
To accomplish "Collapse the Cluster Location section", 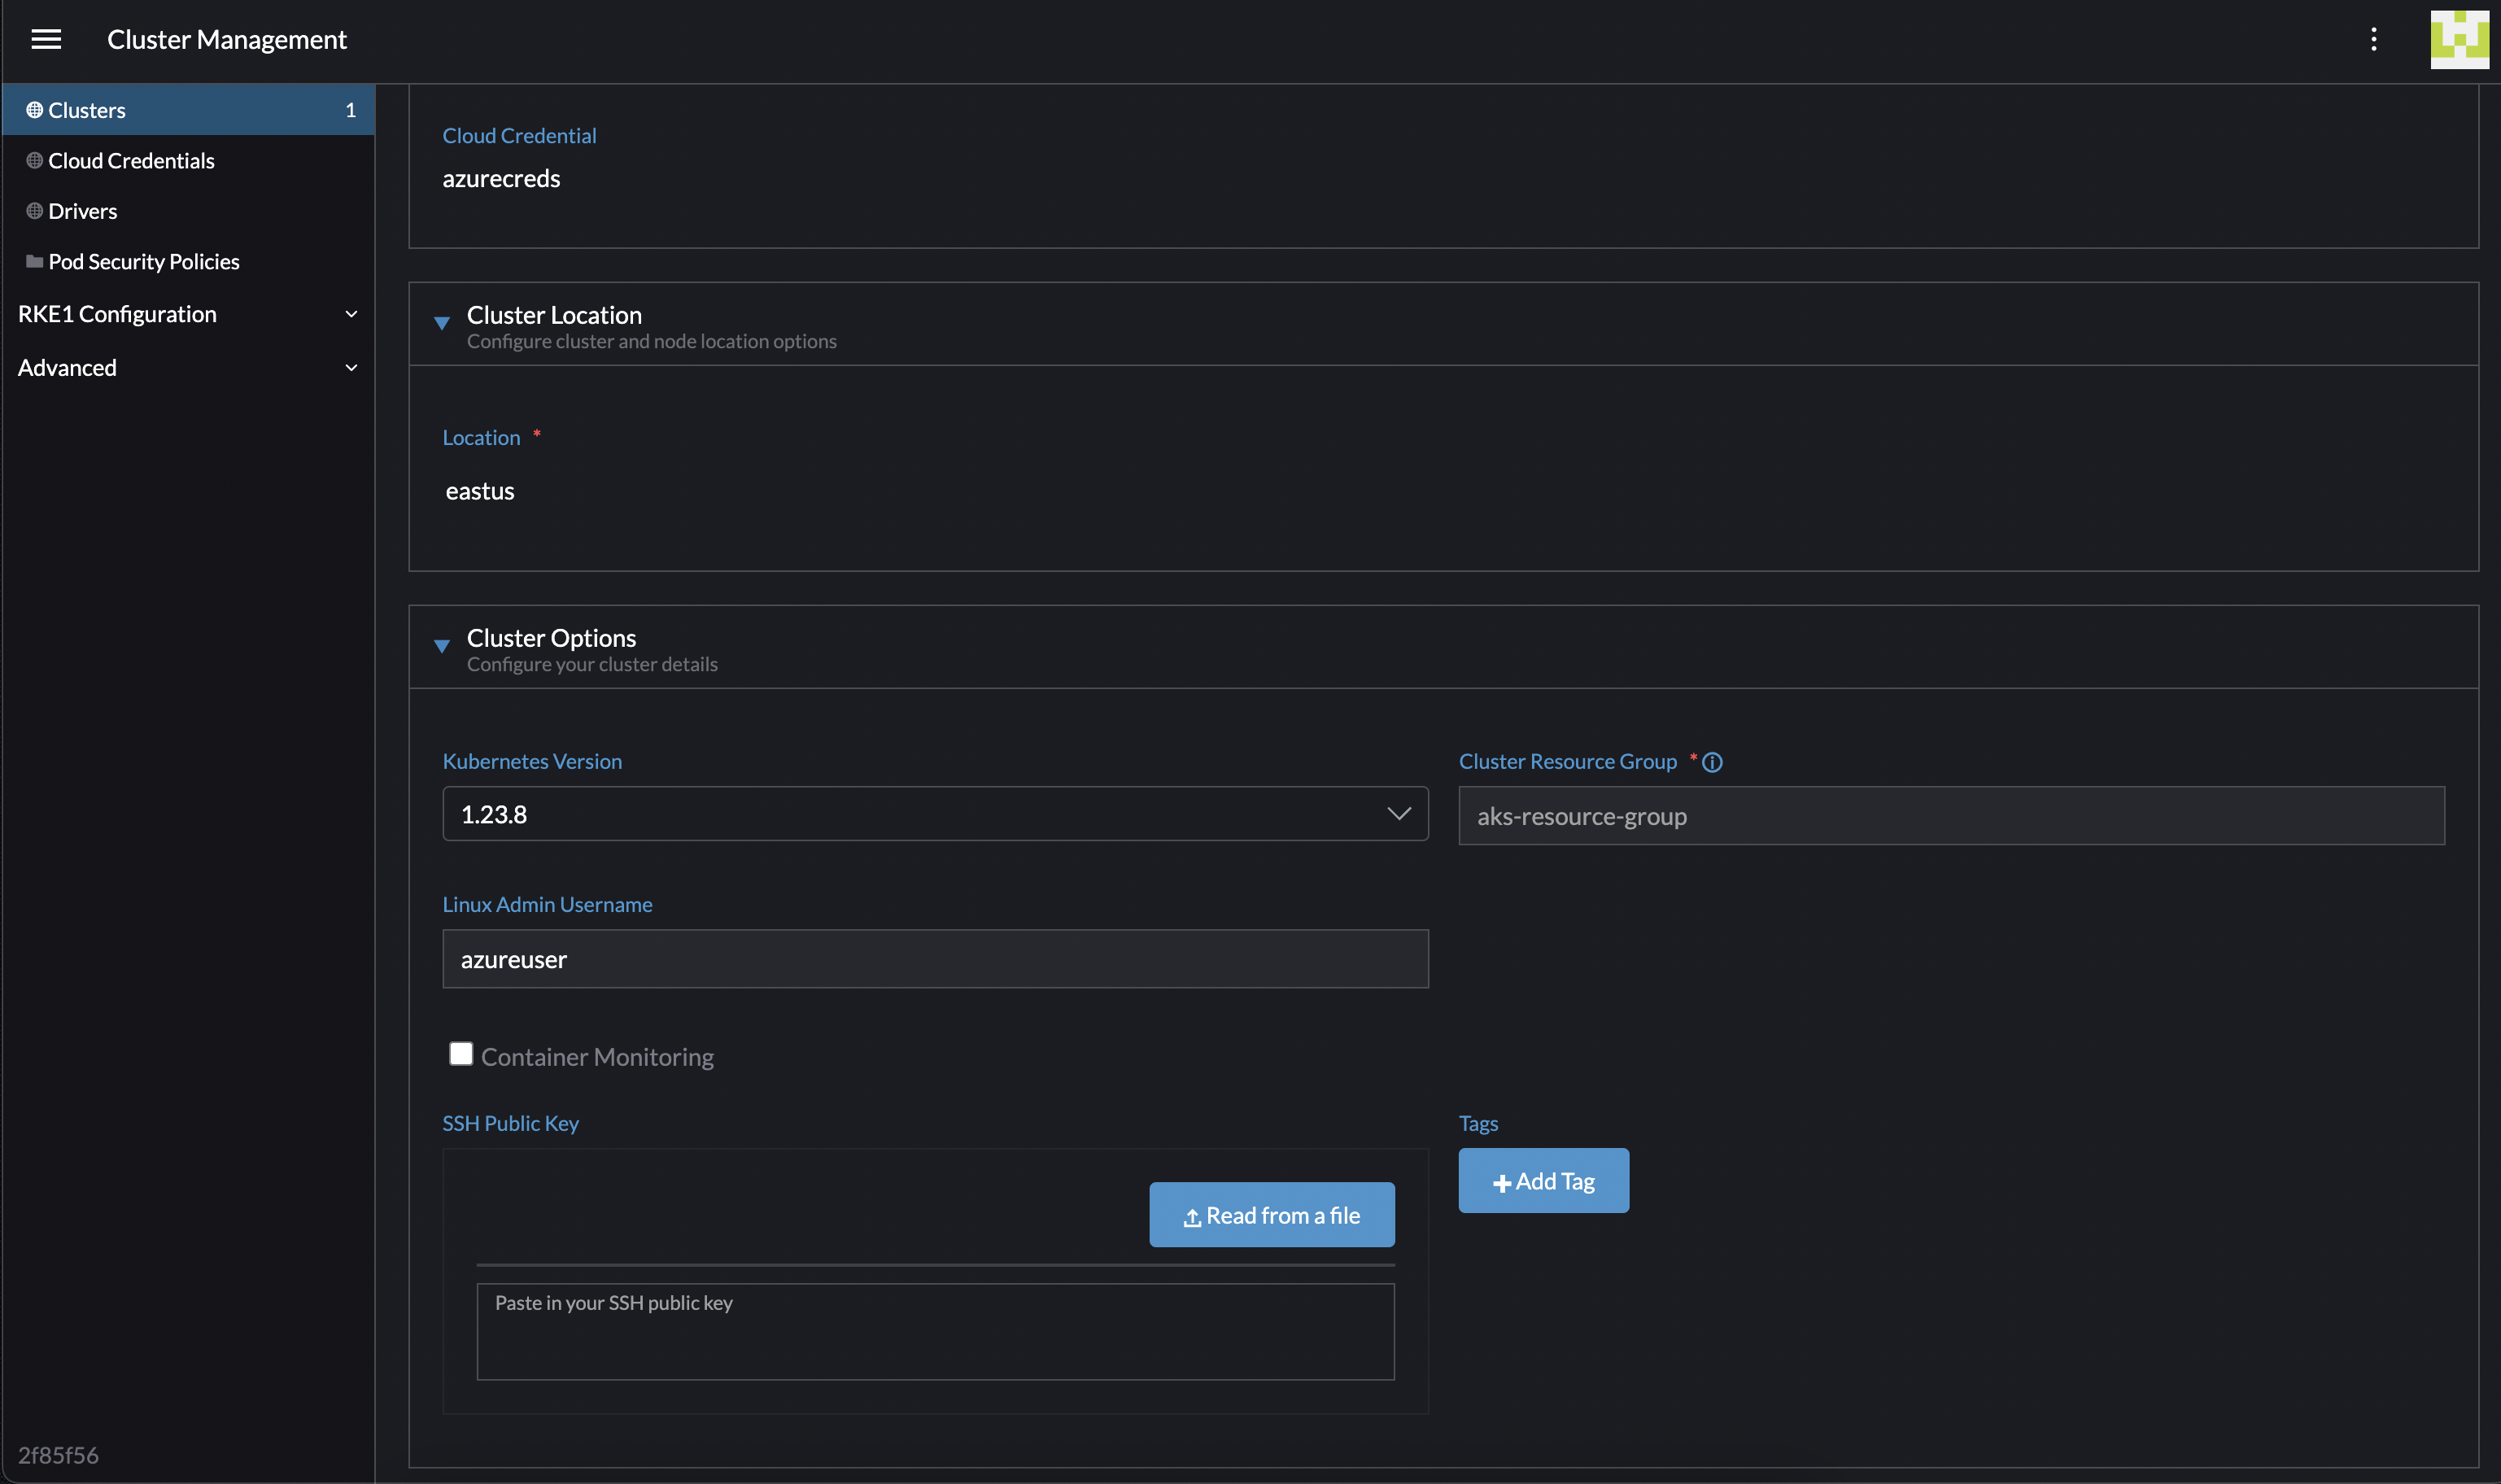I will [x=443, y=323].
